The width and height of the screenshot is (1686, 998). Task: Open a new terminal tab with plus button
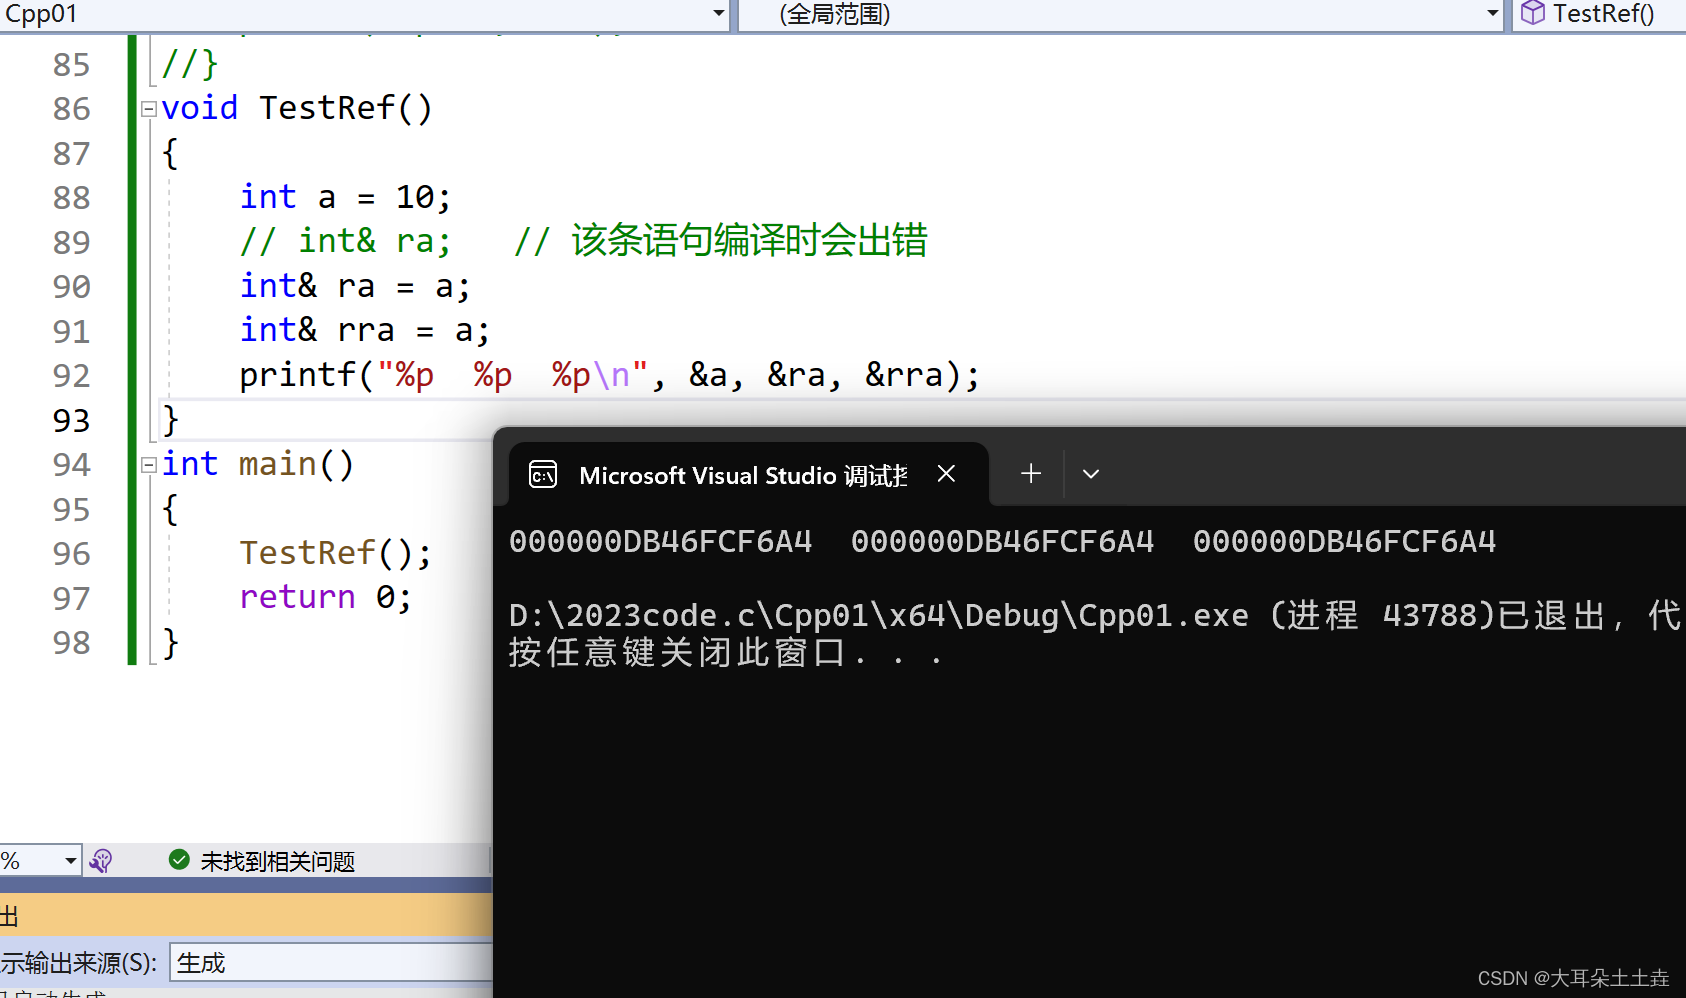tap(1031, 474)
